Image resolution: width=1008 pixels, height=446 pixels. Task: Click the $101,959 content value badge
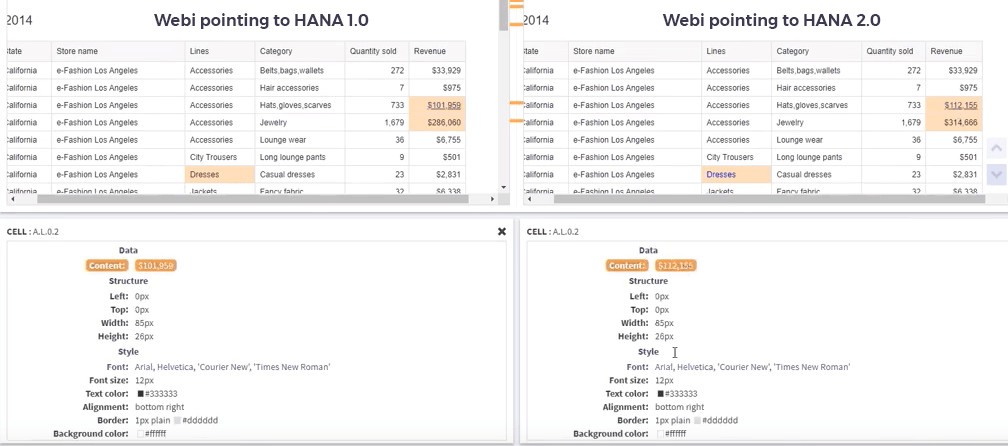pyautogui.click(x=156, y=265)
